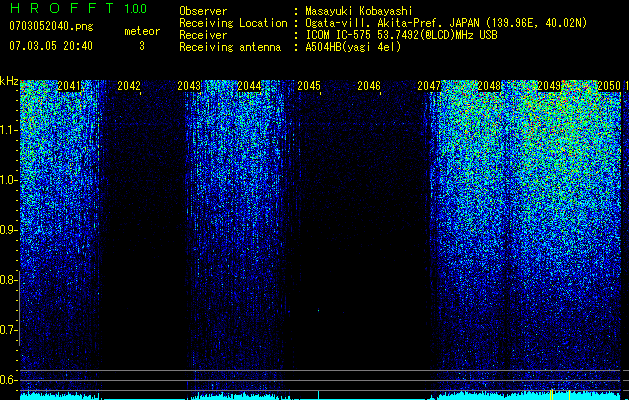629x400 pixels.
Task: Click the meteor count value 3
Action: point(142,46)
